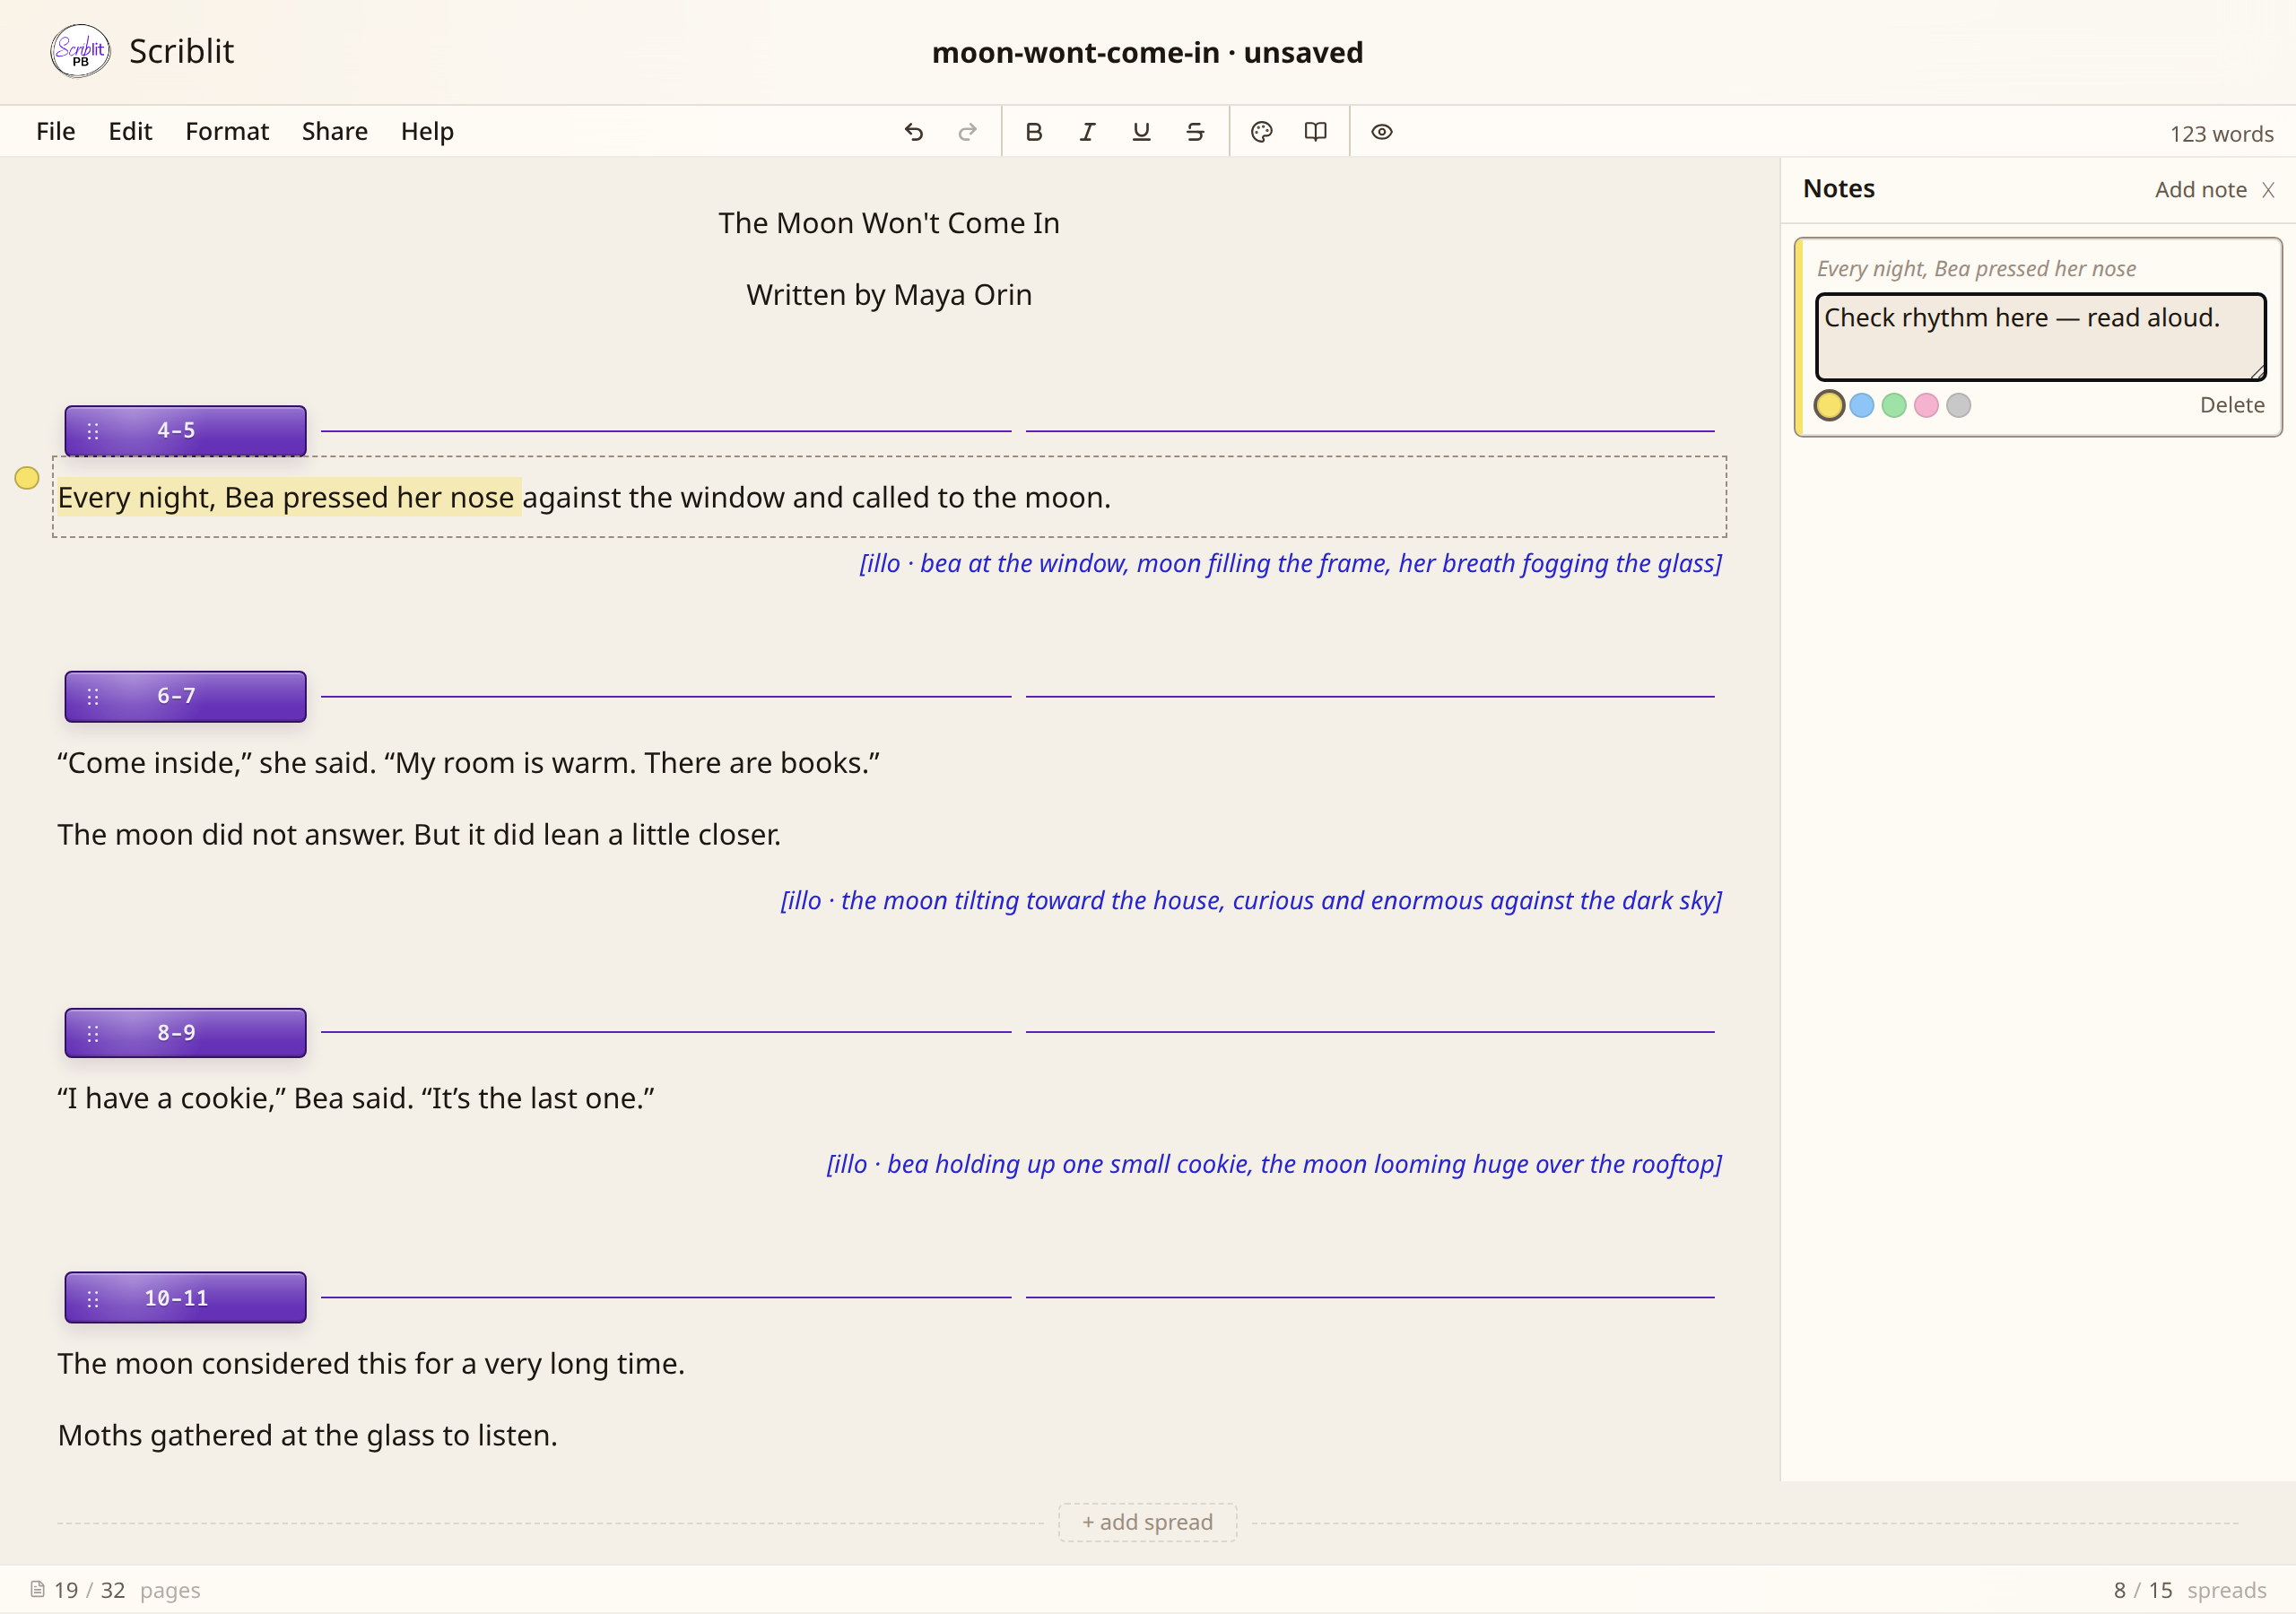Click the Scriblit logo icon
The height and width of the screenshot is (1614, 2296).
tap(80, 51)
